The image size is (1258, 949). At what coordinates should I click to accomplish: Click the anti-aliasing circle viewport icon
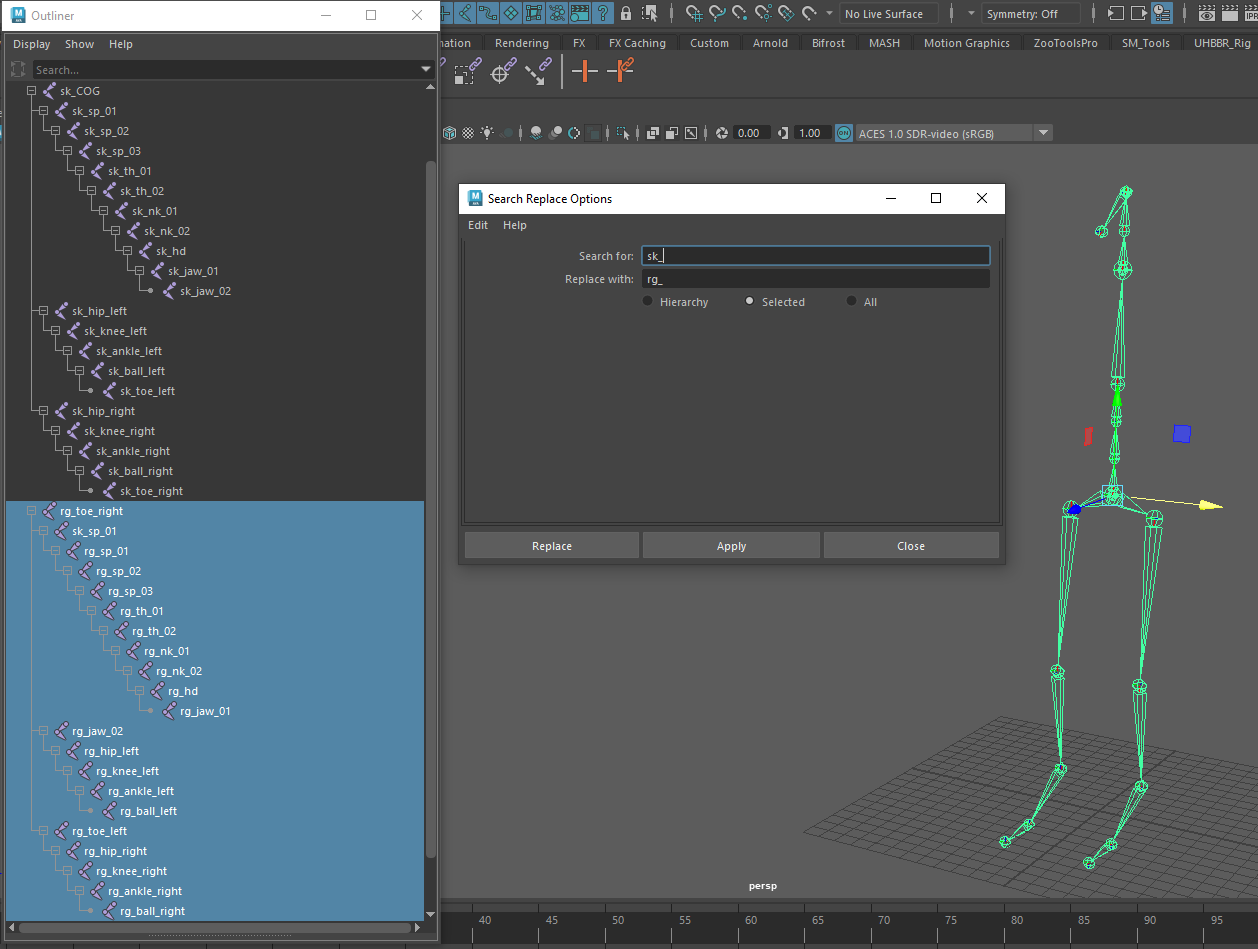(x=574, y=133)
